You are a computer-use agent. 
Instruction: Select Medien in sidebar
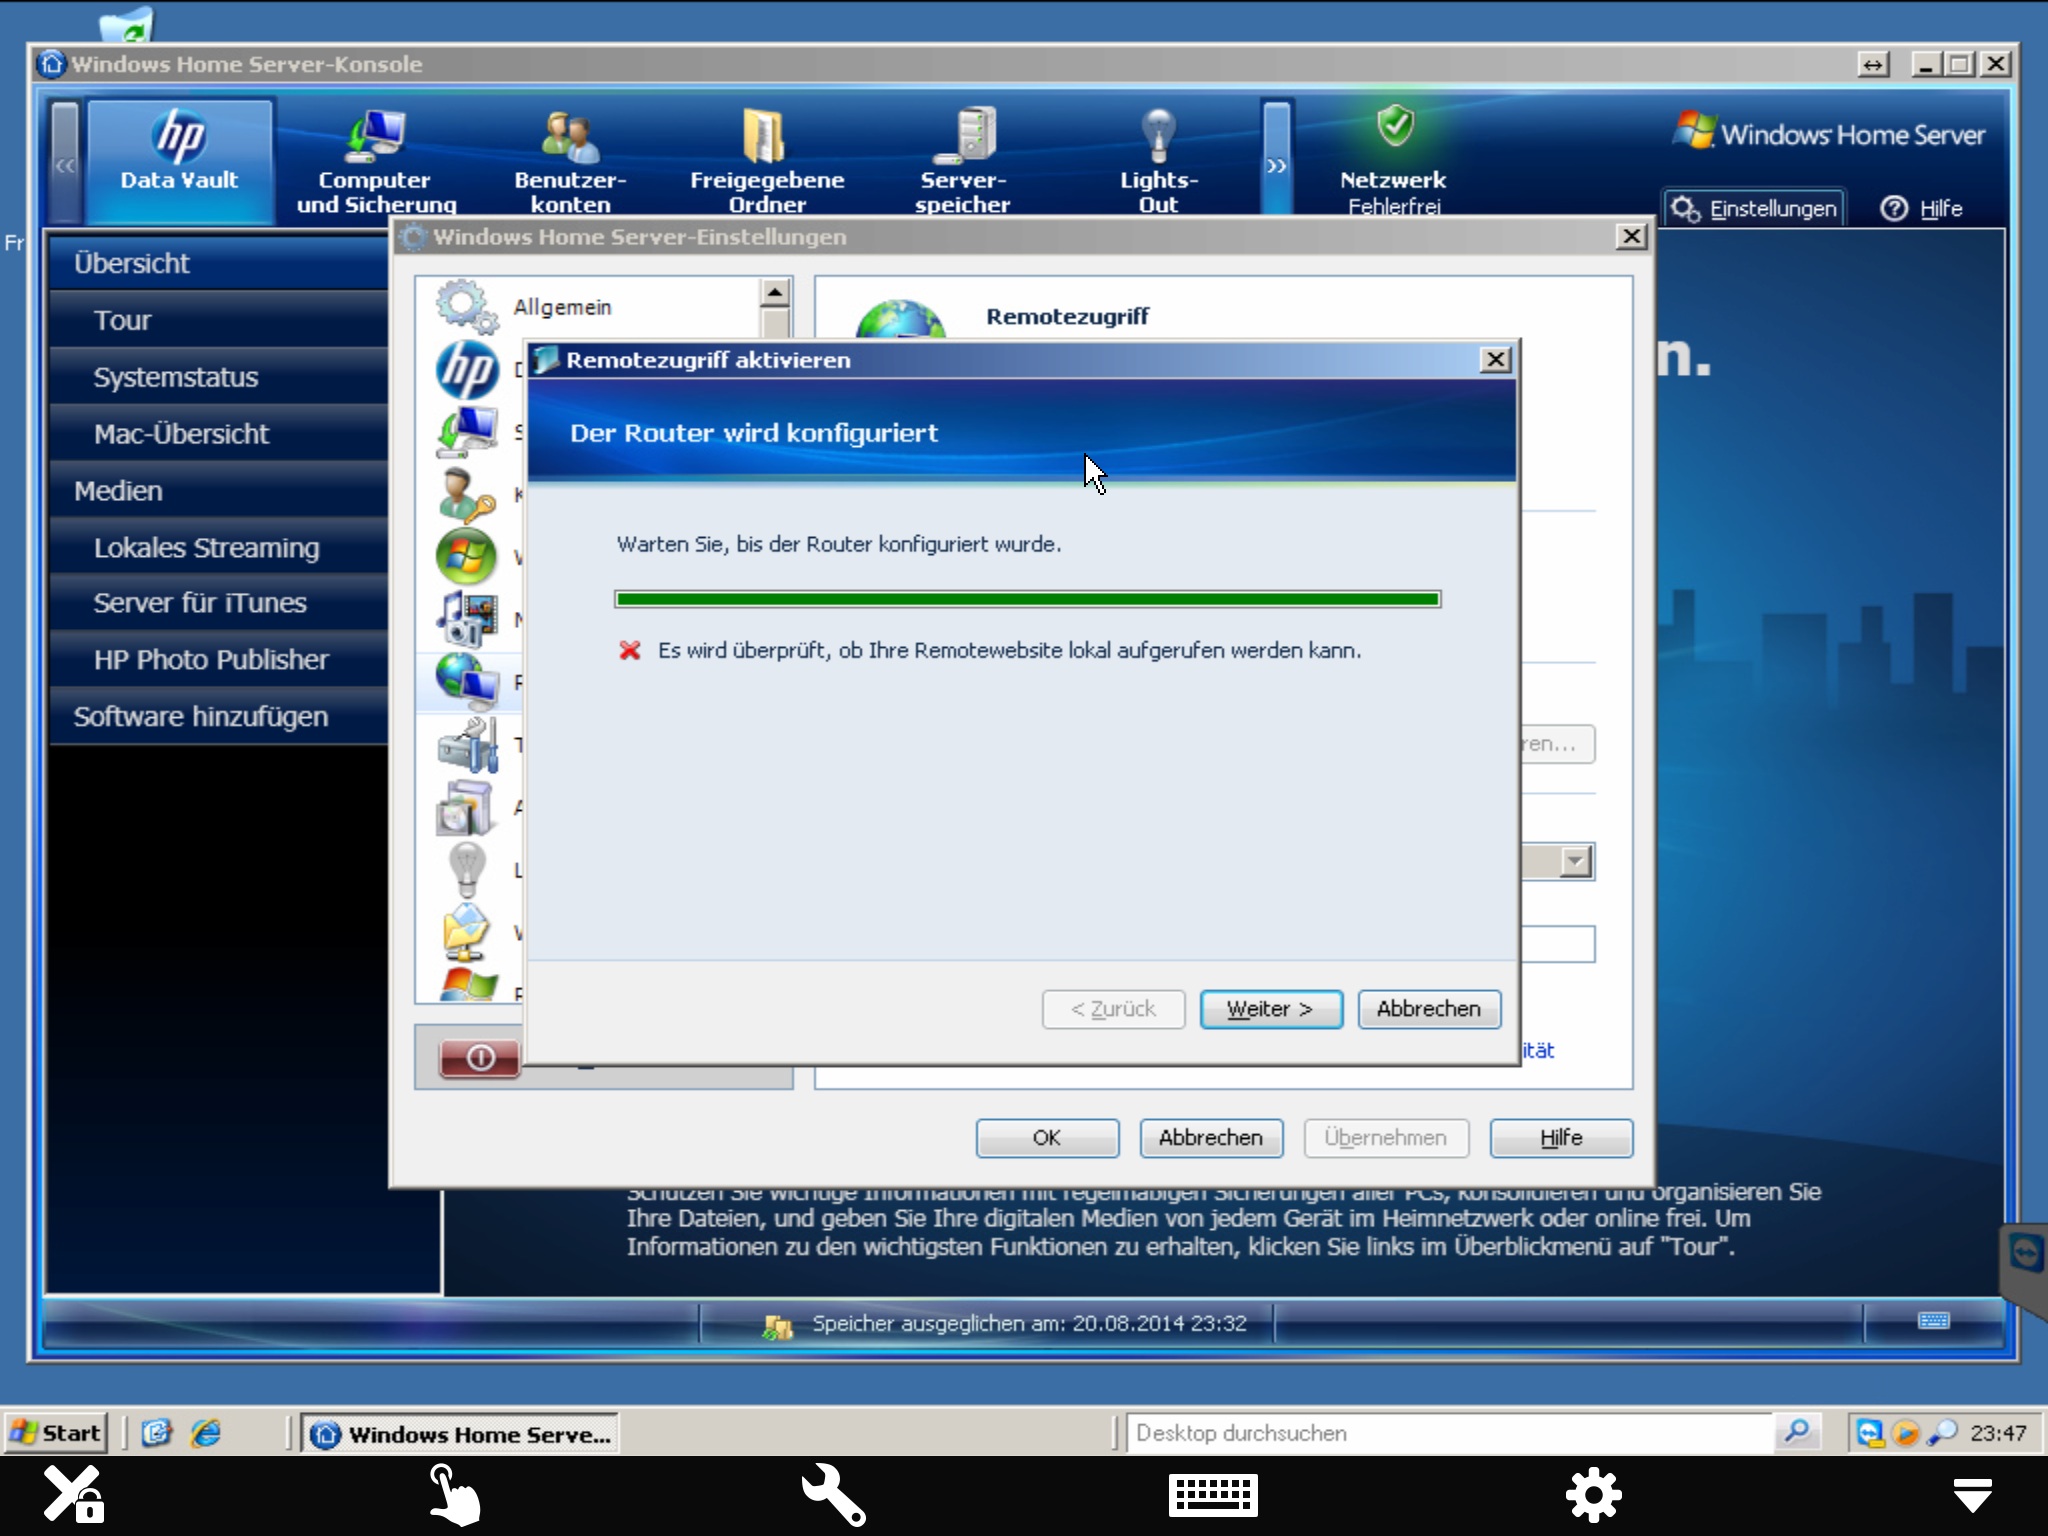[219, 491]
